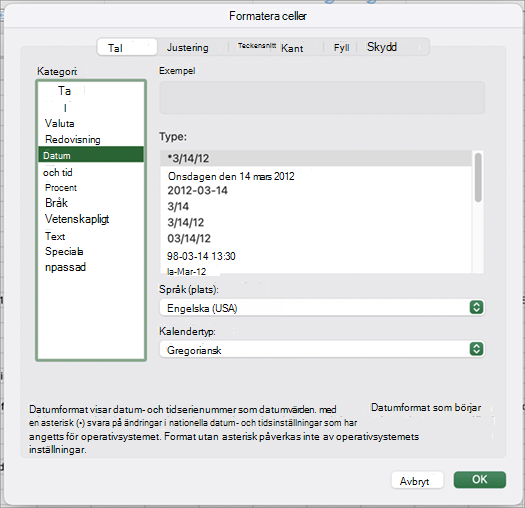Open the Språk (plats) dropdown arrows

click(x=476, y=307)
